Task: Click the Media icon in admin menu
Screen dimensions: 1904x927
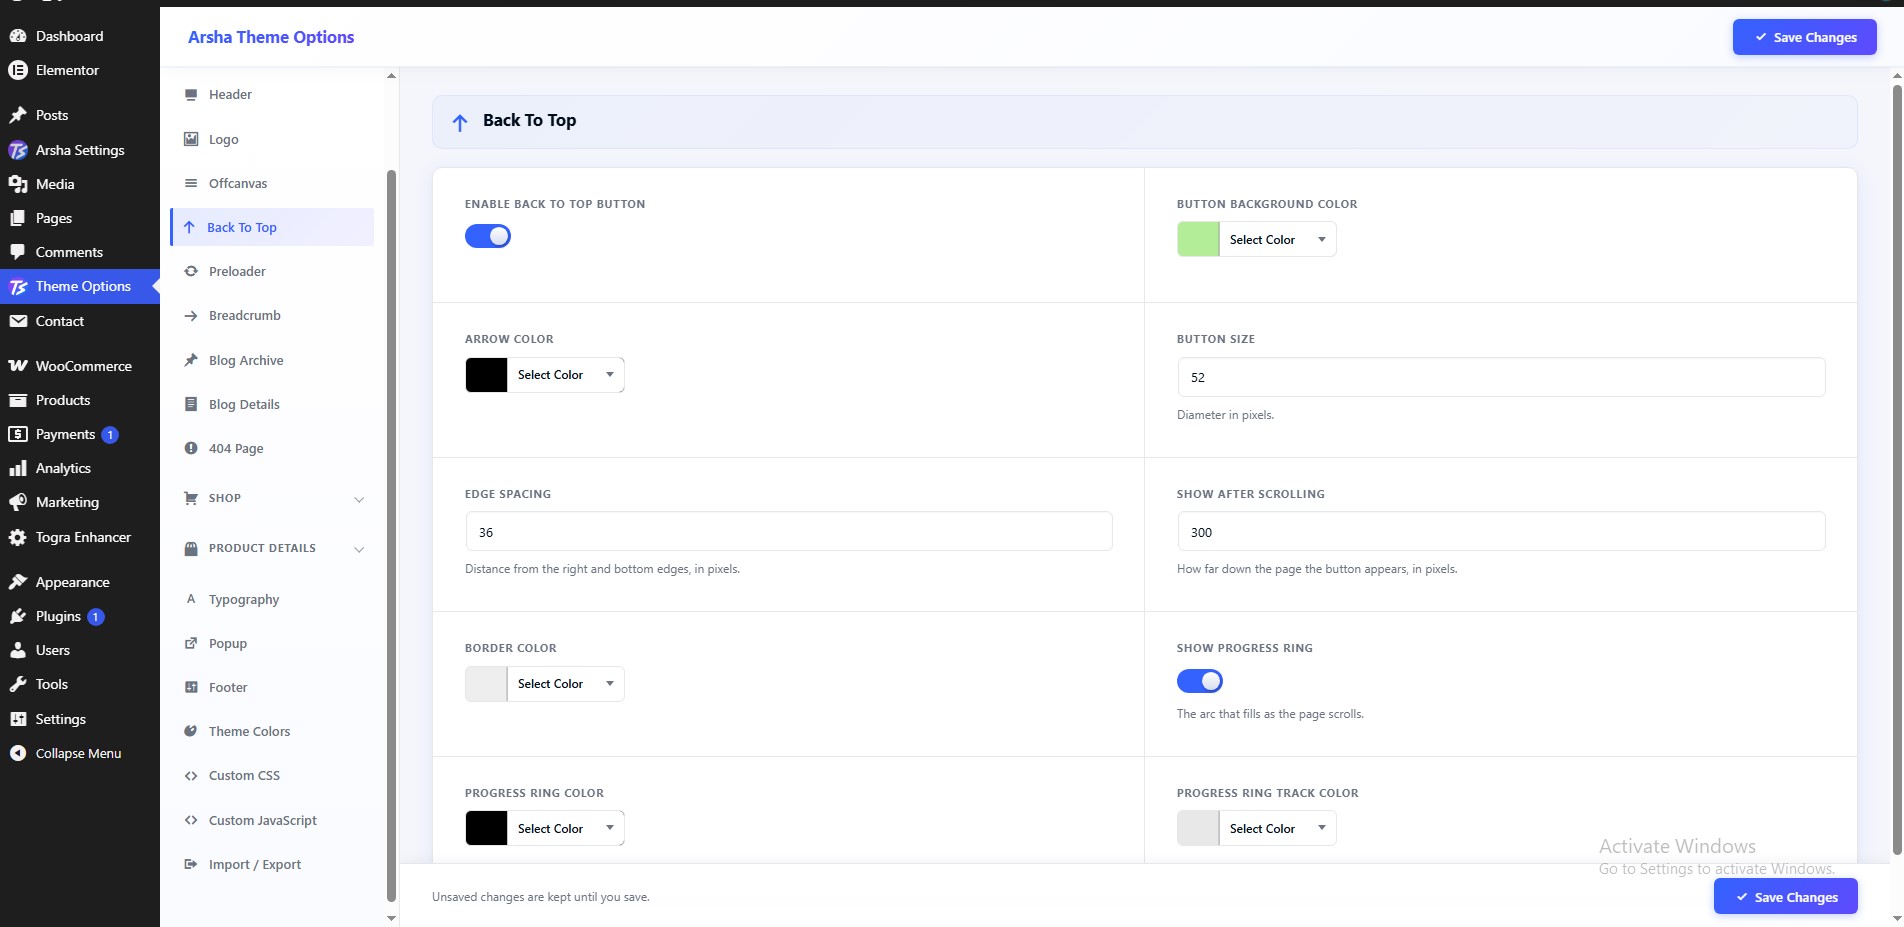Action: click(x=18, y=184)
